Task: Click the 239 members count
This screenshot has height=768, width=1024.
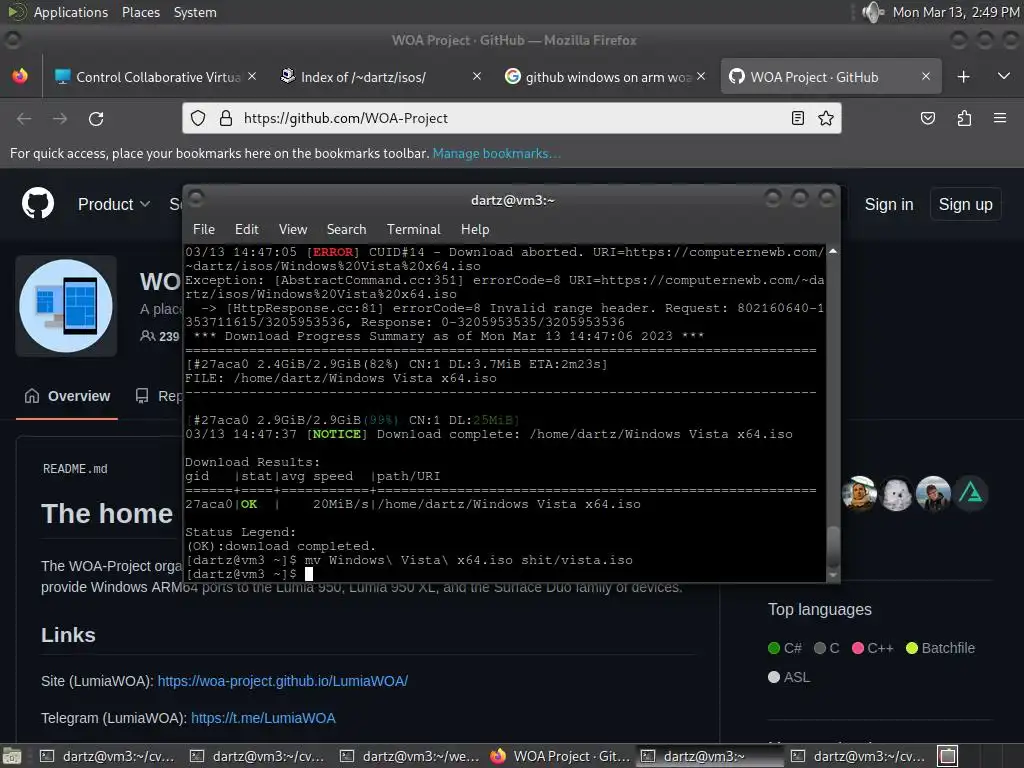Action: (160, 336)
